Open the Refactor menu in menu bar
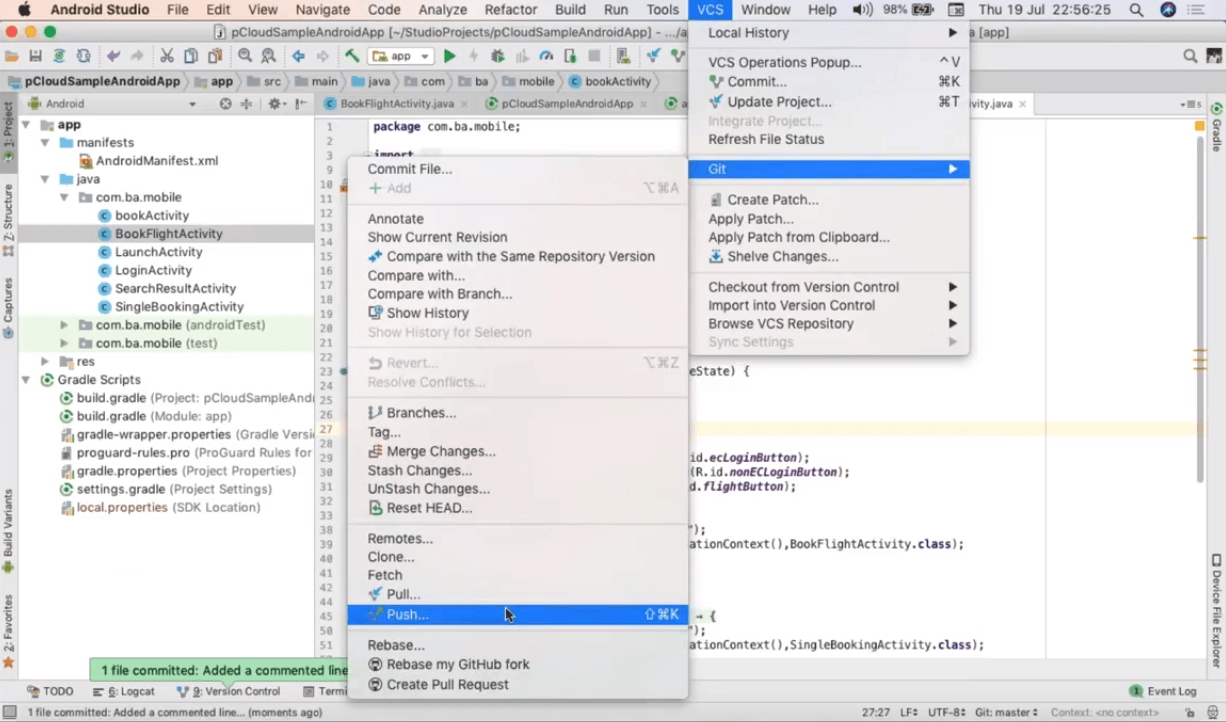Viewport: 1226px width, 722px height. point(510,10)
